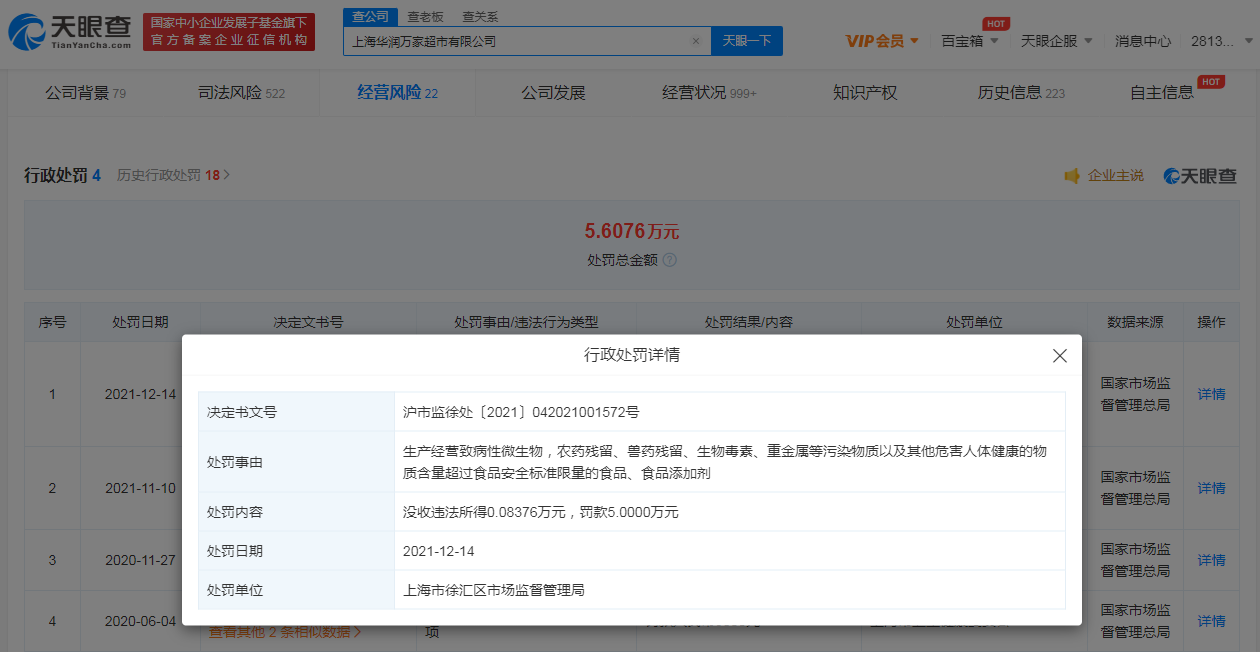Image resolution: width=1260 pixels, height=652 pixels.
Task: Switch to 经营风险 tab
Action: (x=397, y=93)
